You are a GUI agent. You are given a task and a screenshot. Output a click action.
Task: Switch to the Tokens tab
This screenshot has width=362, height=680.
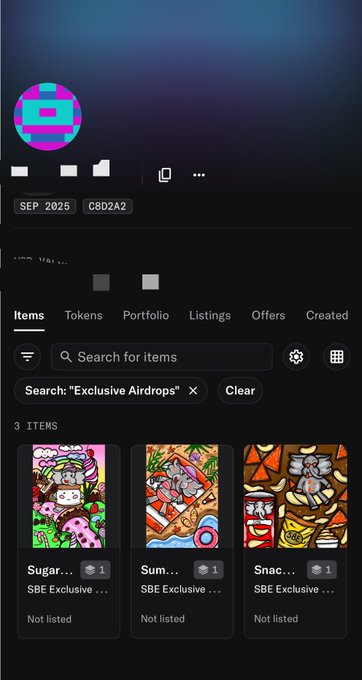pyautogui.click(x=84, y=315)
